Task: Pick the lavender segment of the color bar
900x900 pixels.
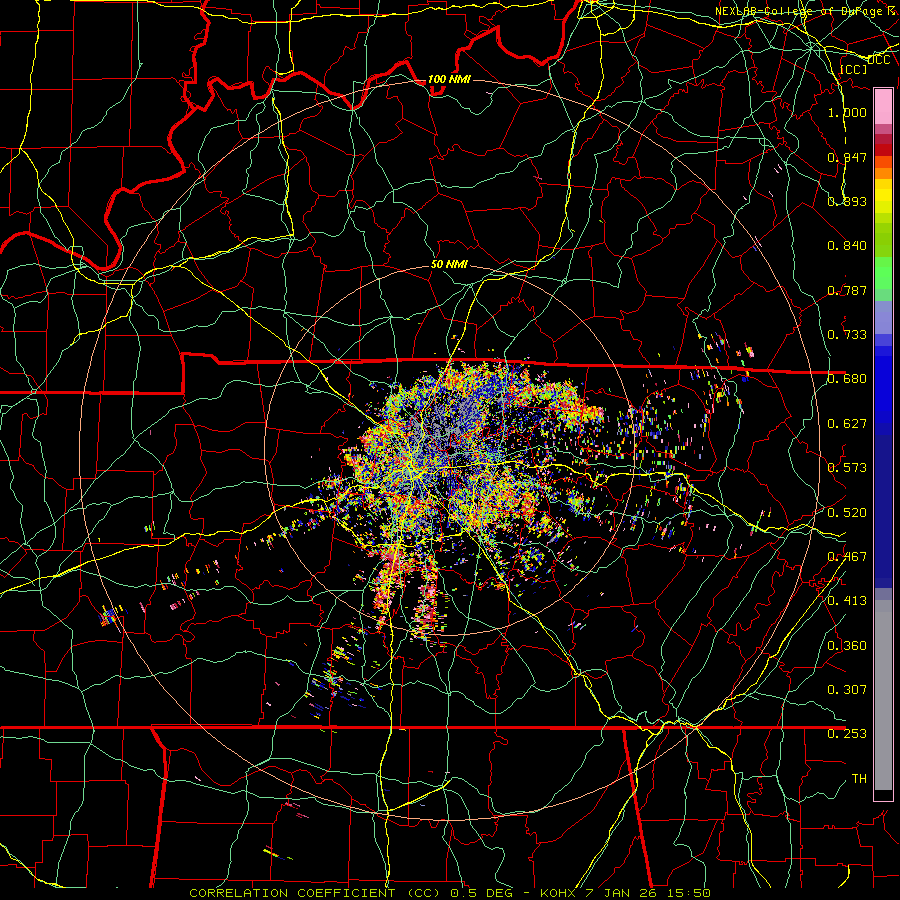Action: pyautogui.click(x=883, y=317)
